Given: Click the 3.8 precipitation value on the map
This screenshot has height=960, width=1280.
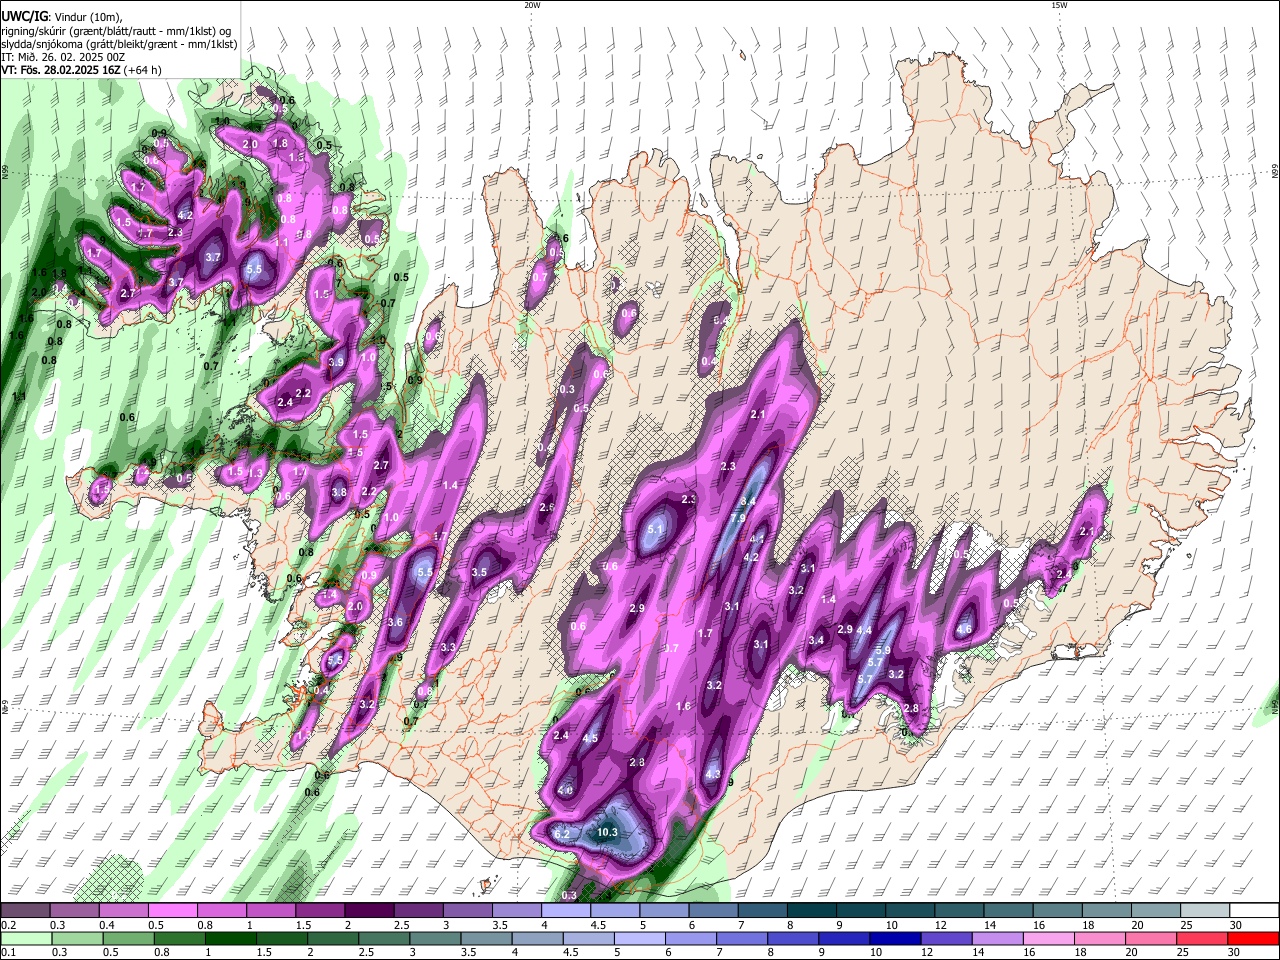Looking at the screenshot, I should click(x=339, y=492).
